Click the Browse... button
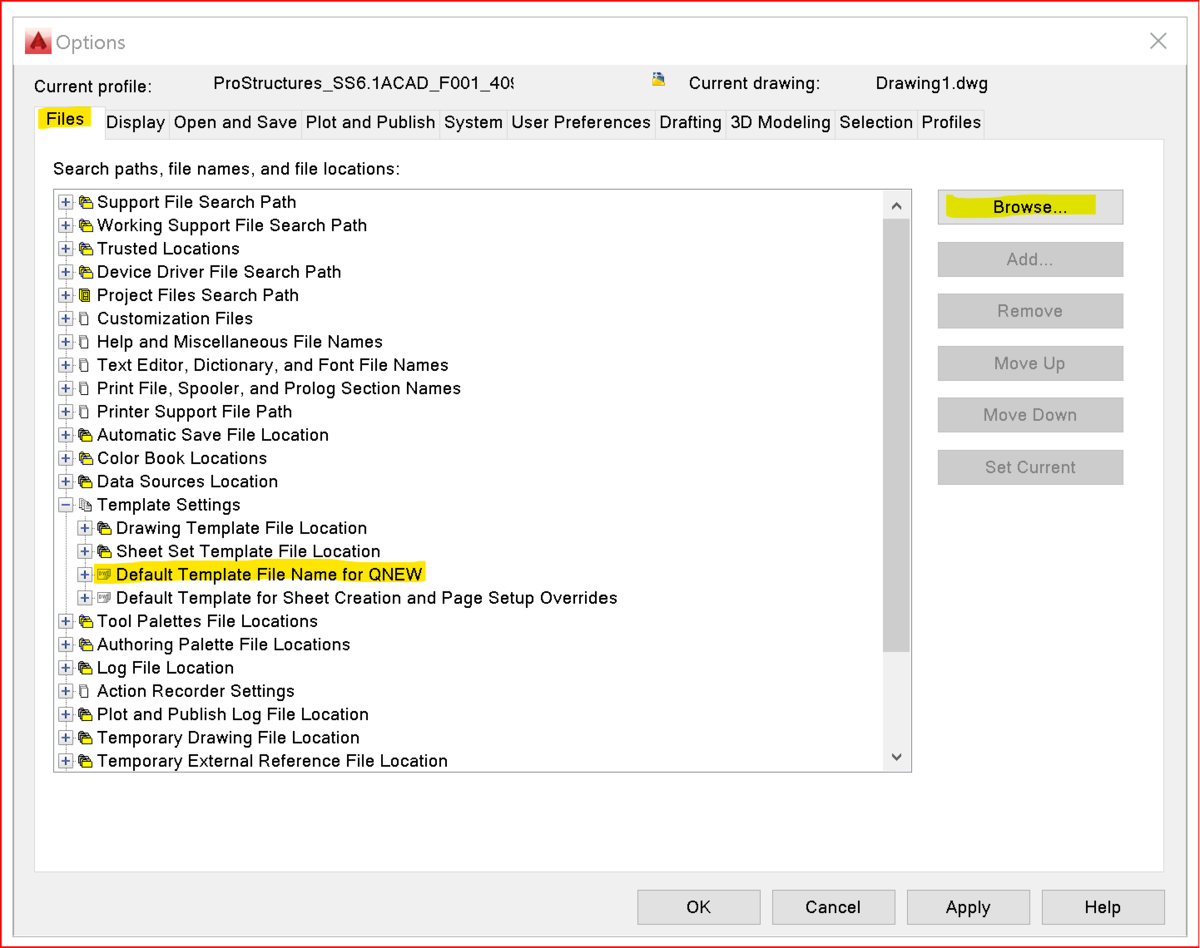Viewport: 1200px width, 948px height. (x=1030, y=207)
